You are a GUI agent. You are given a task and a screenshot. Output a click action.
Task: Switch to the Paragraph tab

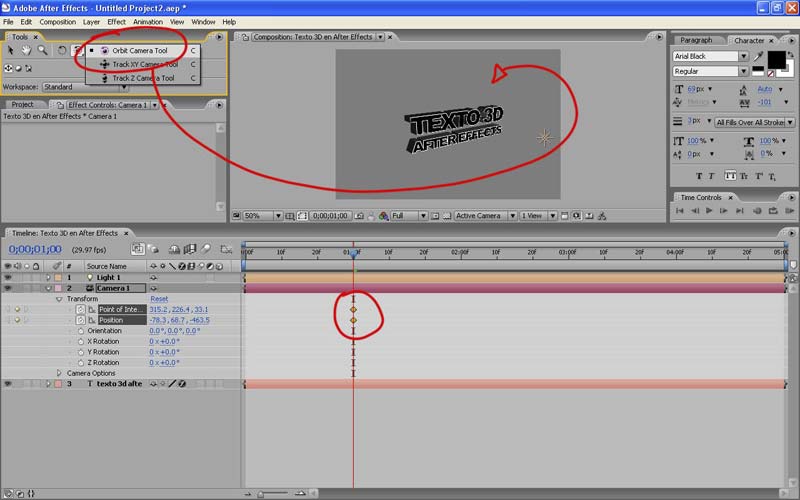click(696, 40)
